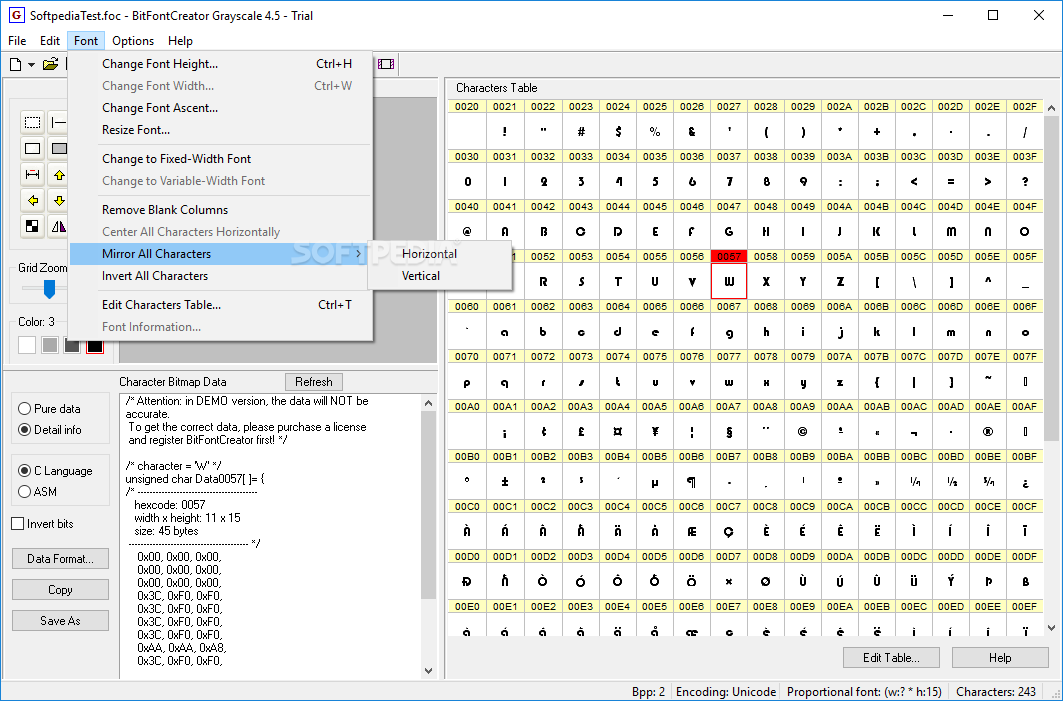Select the ¶ character cell under 00B6
Viewport: 1063px width, 701px height.
point(691,481)
